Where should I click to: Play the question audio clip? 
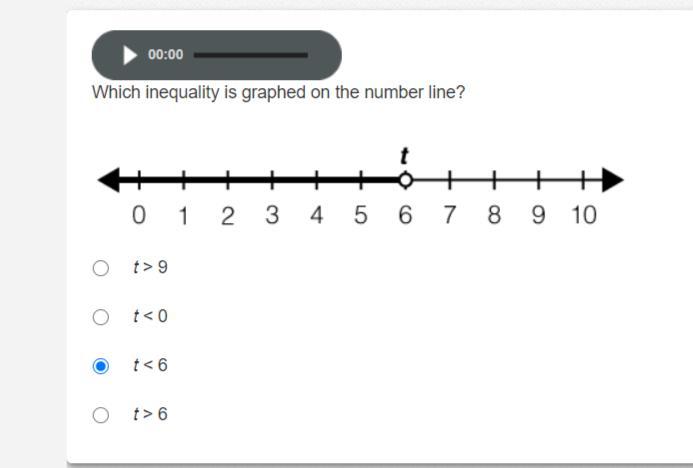[x=129, y=55]
